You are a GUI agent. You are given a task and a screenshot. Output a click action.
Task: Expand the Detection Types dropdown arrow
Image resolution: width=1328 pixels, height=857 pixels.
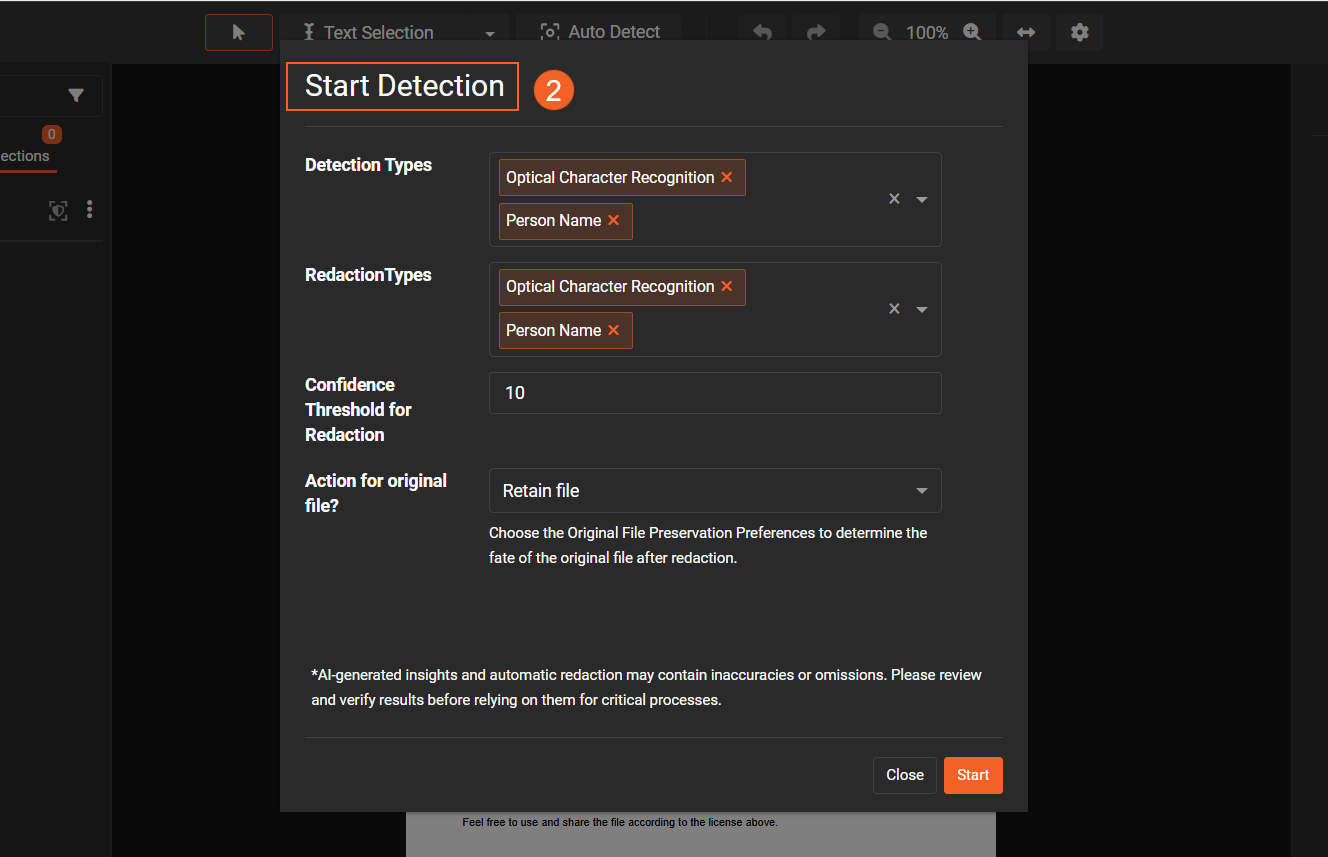click(922, 199)
